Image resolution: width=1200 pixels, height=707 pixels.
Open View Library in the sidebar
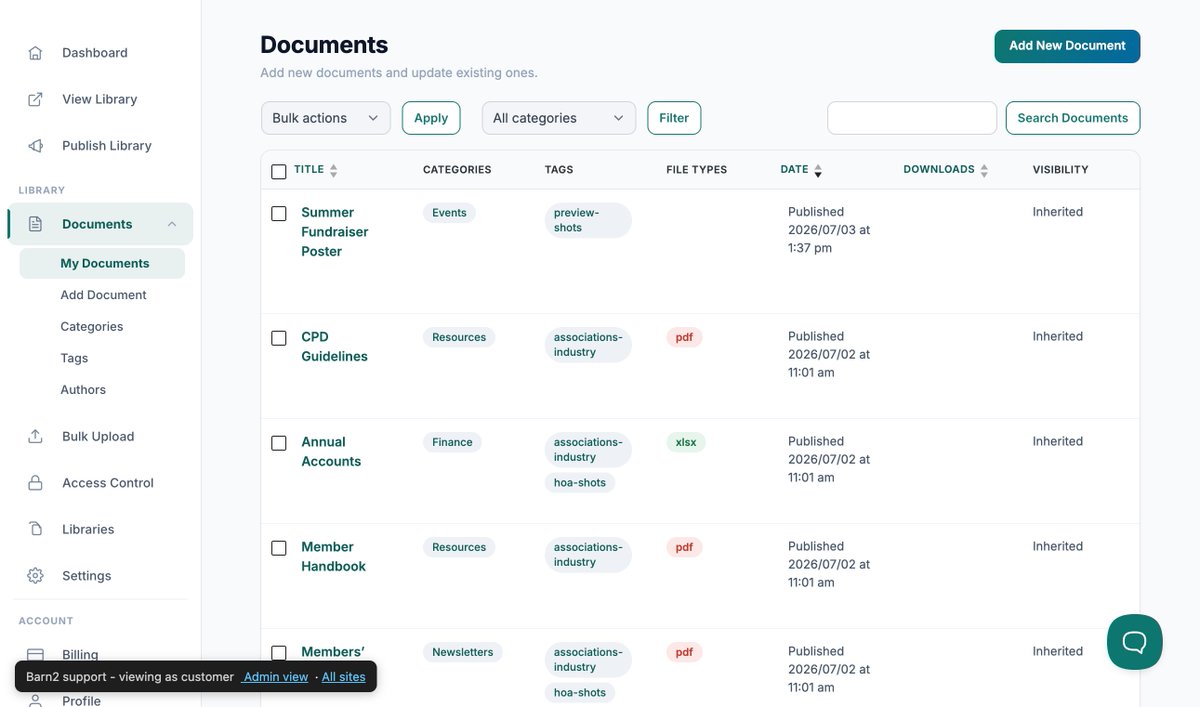pos(100,99)
